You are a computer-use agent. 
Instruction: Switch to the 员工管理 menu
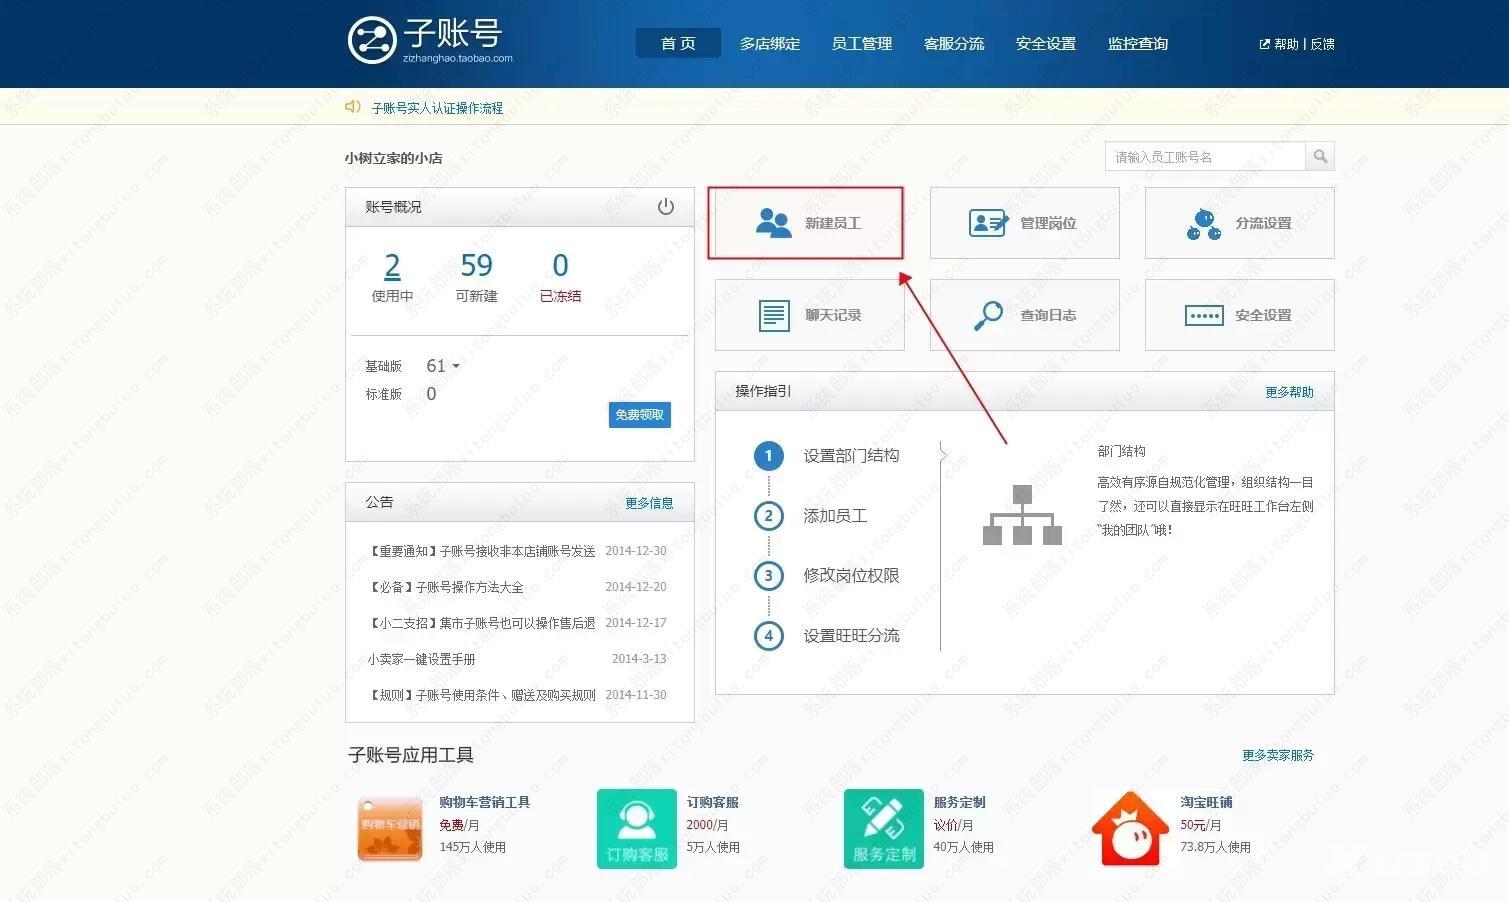click(861, 43)
